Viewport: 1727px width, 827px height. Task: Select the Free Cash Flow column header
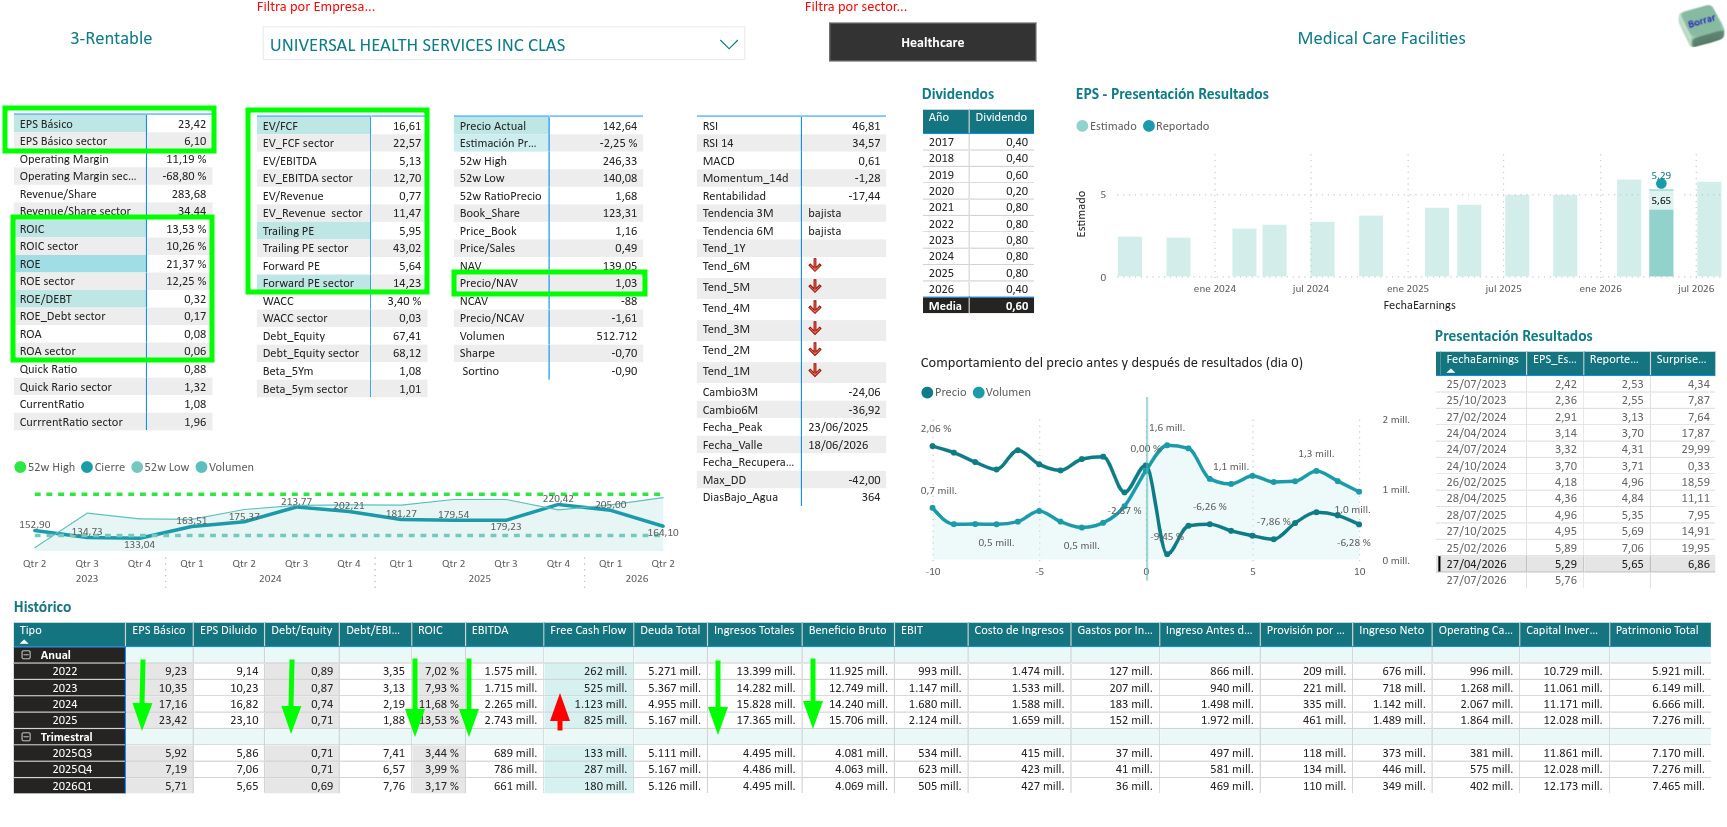588,631
